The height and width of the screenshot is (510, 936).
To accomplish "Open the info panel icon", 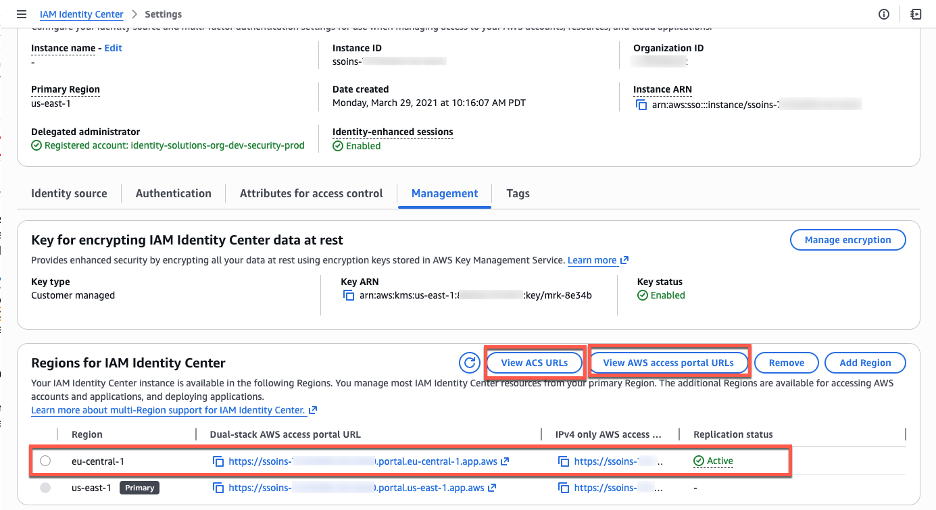I will tap(883, 14).
